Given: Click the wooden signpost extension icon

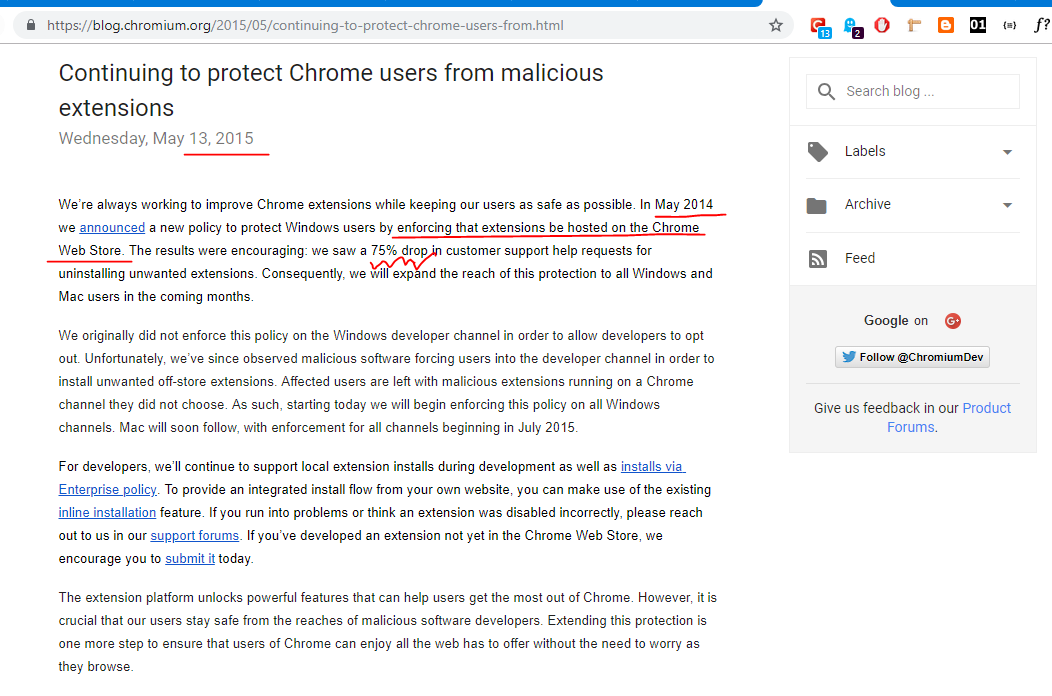Looking at the screenshot, I should (x=913, y=26).
